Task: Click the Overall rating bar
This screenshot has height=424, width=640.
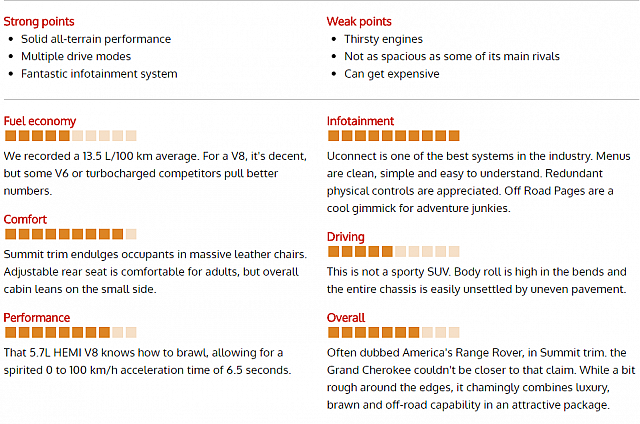Action: (x=394, y=332)
